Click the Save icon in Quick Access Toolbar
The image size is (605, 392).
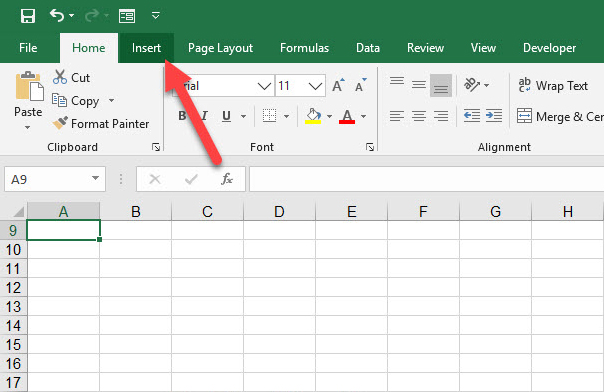(x=28, y=16)
